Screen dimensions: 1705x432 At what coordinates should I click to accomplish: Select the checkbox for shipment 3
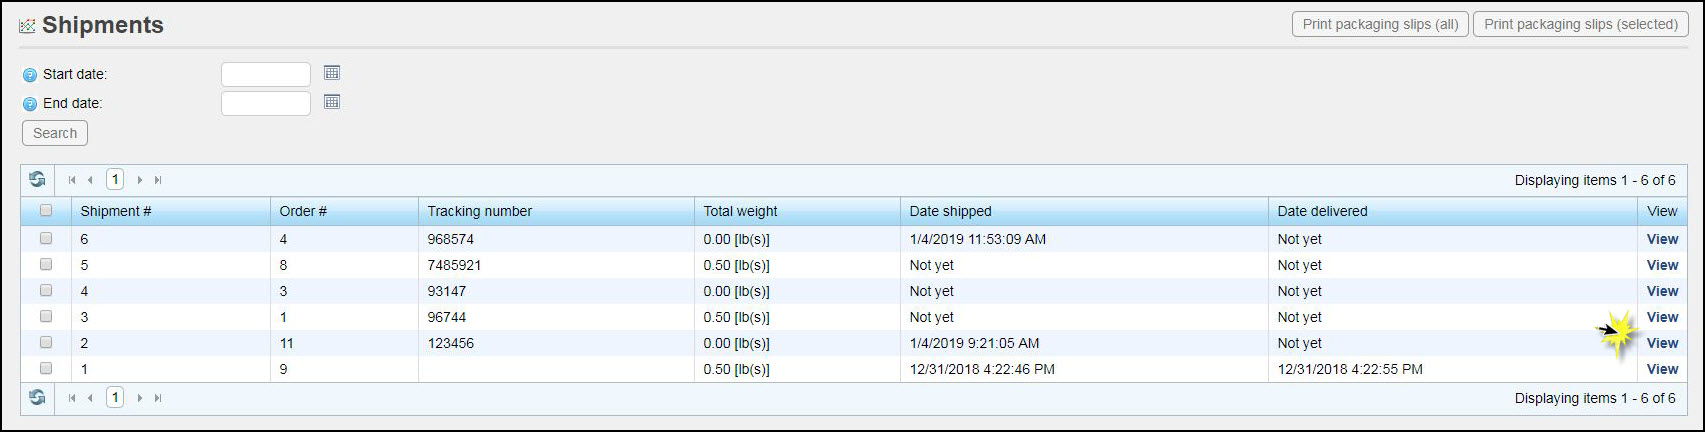[x=46, y=317]
